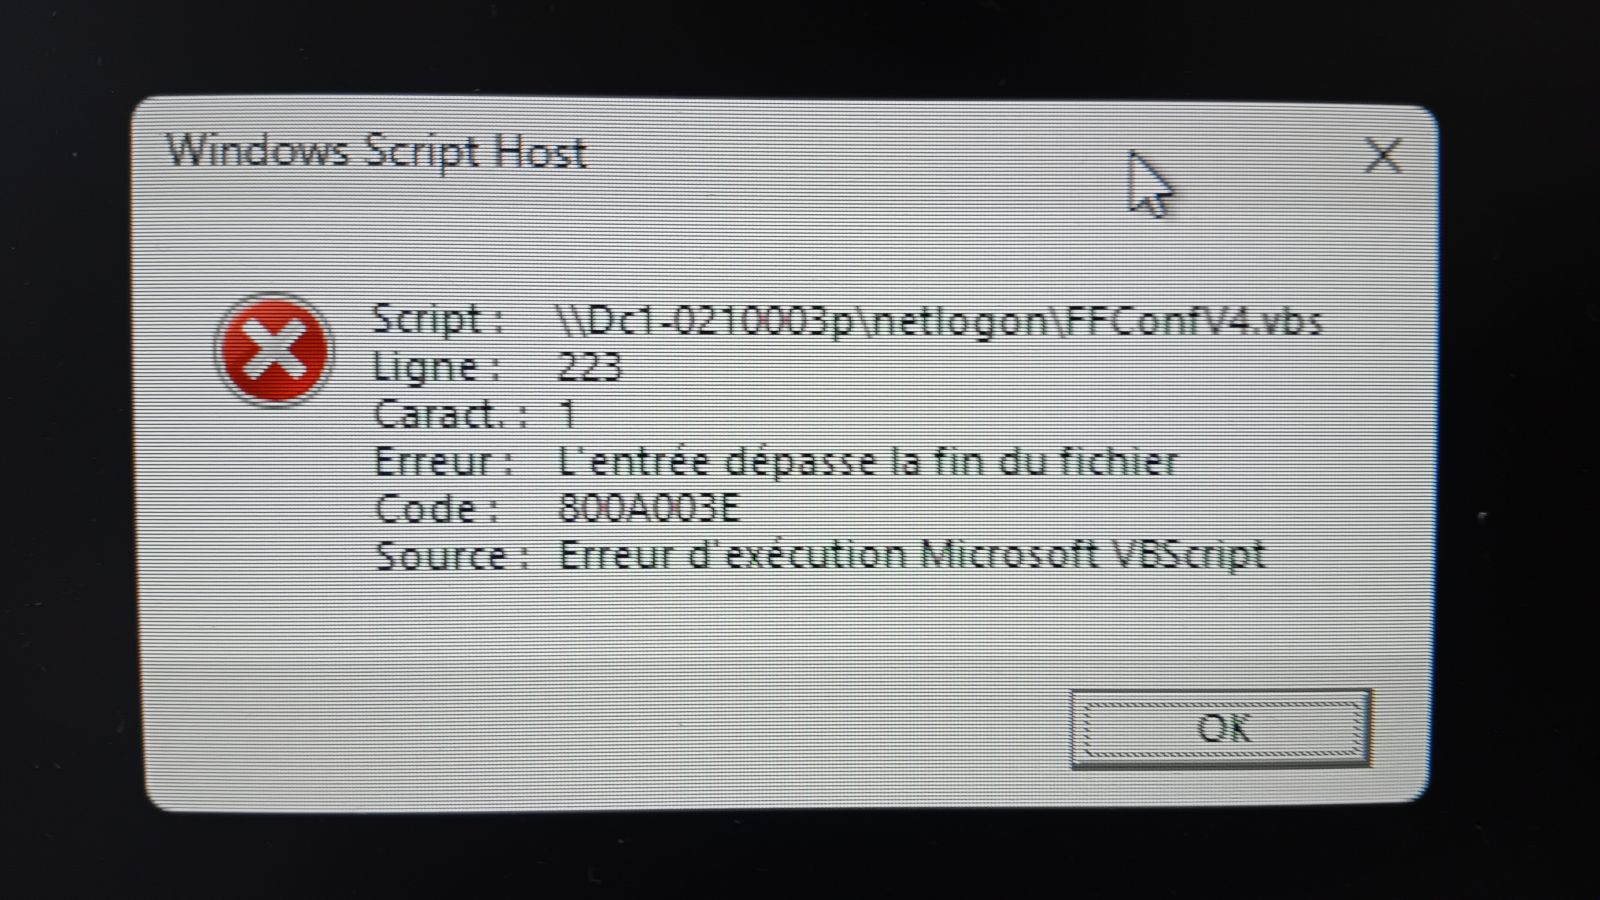
Task: Click the text Erreur d'exécution Microsoft VBScript
Action: 912,555
